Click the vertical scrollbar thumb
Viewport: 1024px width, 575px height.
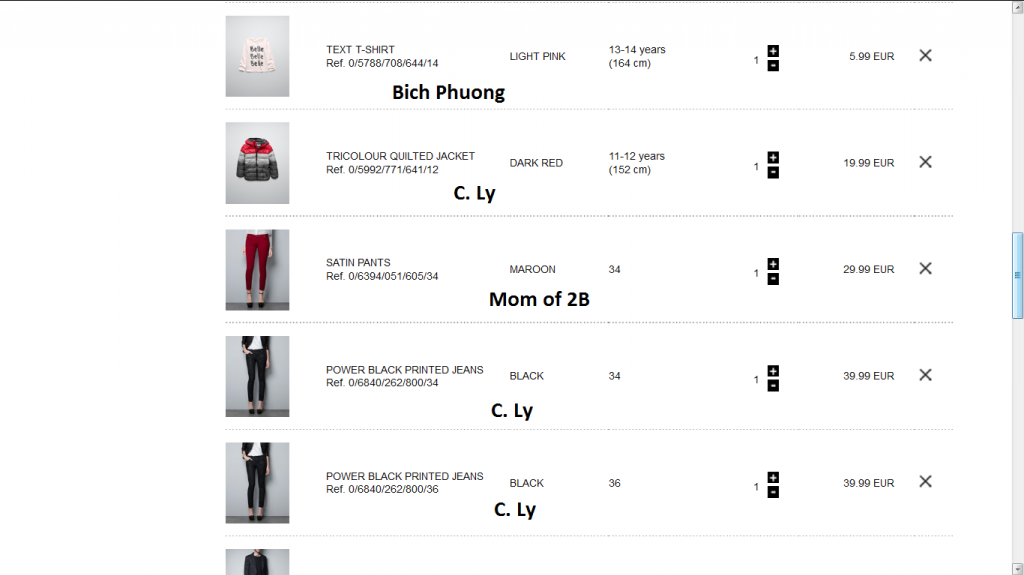(1017, 275)
